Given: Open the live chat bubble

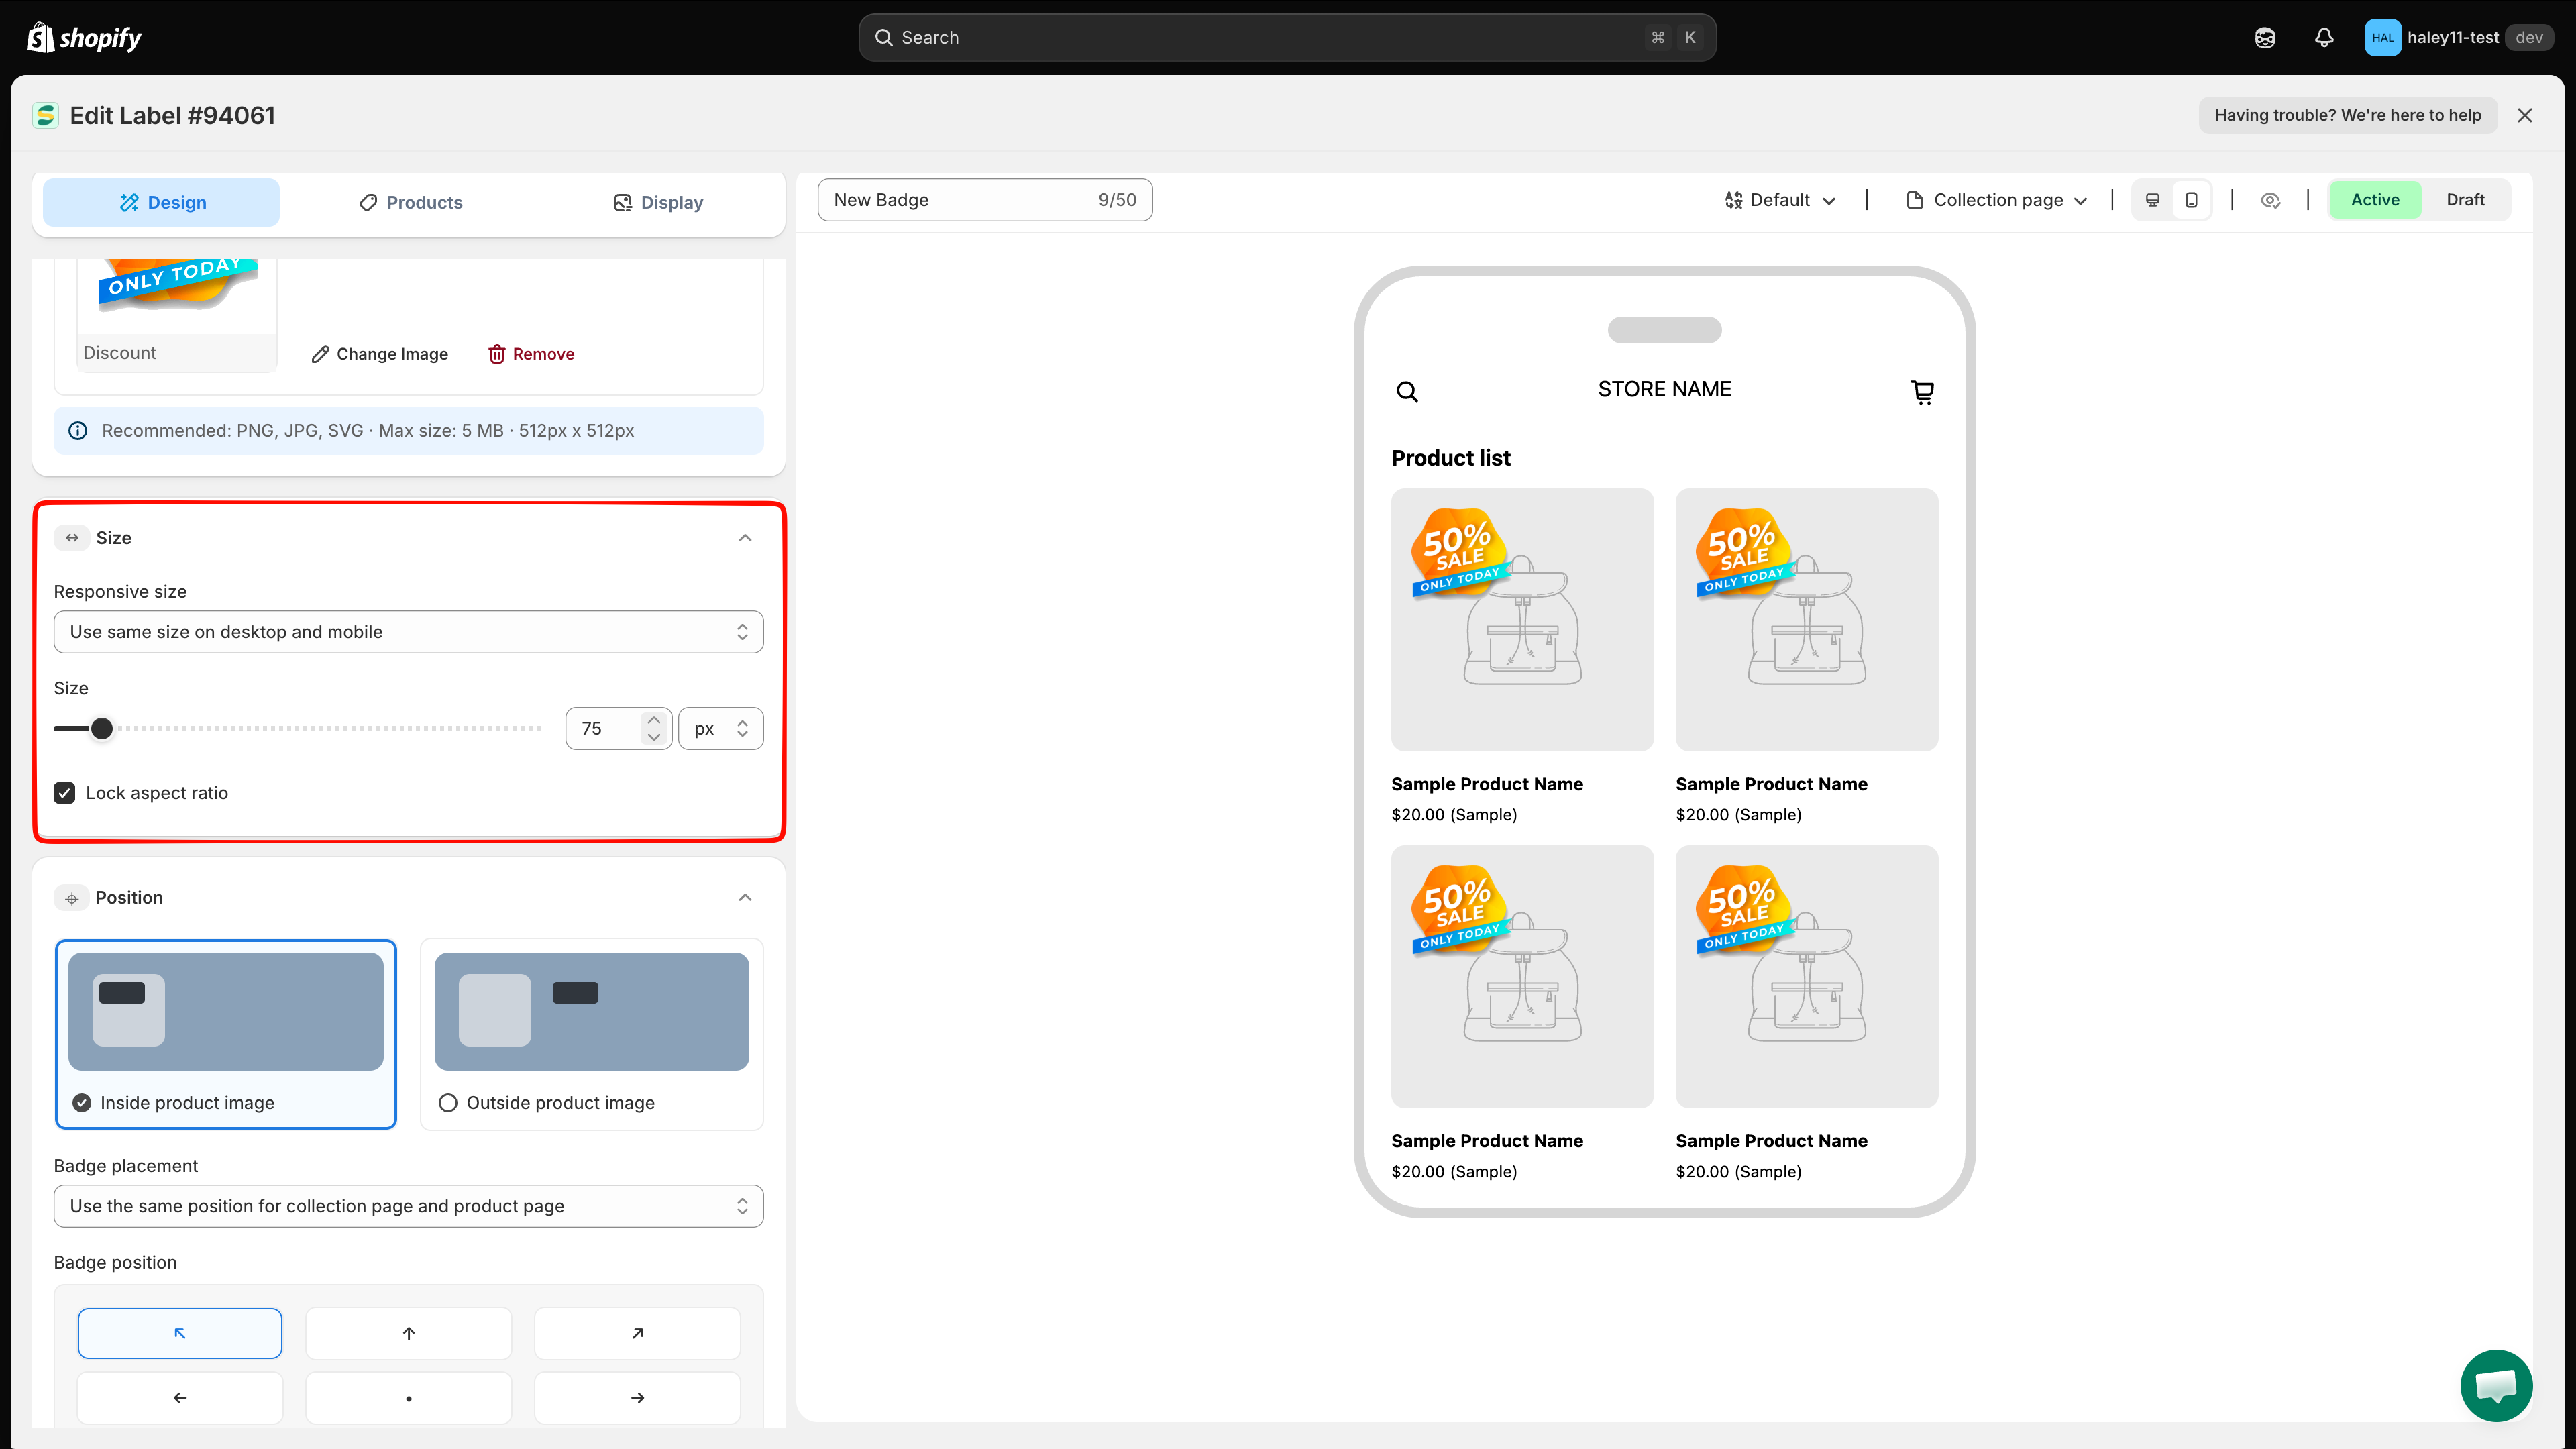Looking at the screenshot, I should click(2496, 1385).
